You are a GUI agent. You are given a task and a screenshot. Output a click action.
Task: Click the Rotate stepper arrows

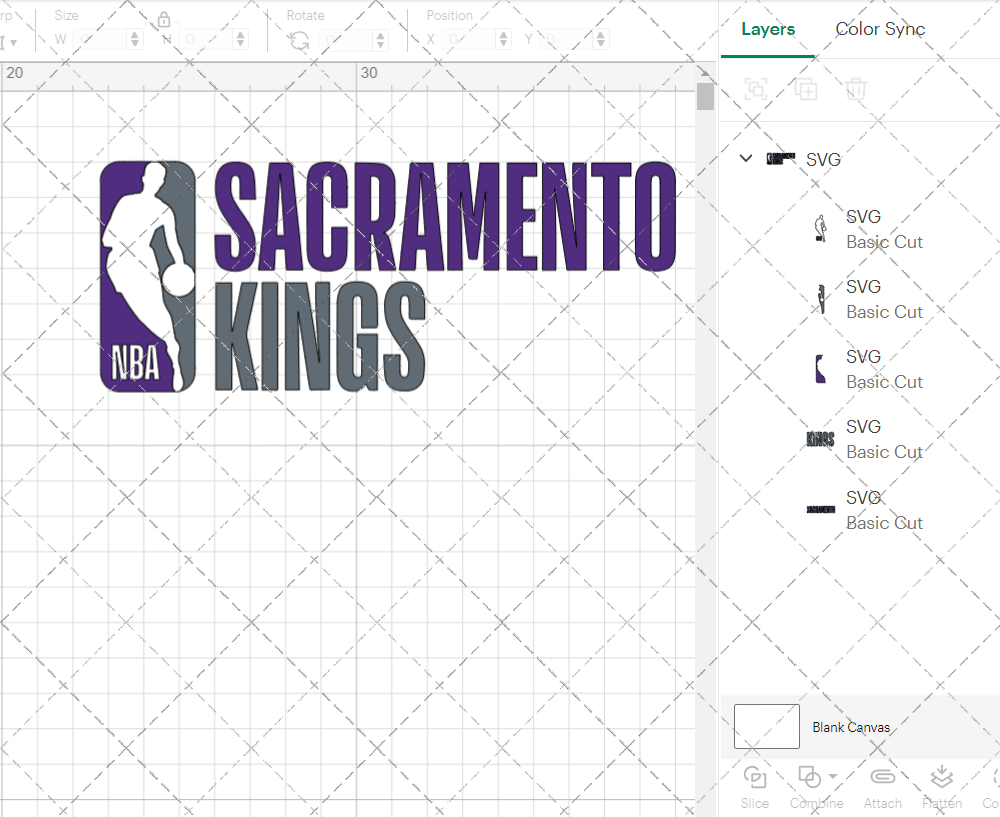point(380,40)
